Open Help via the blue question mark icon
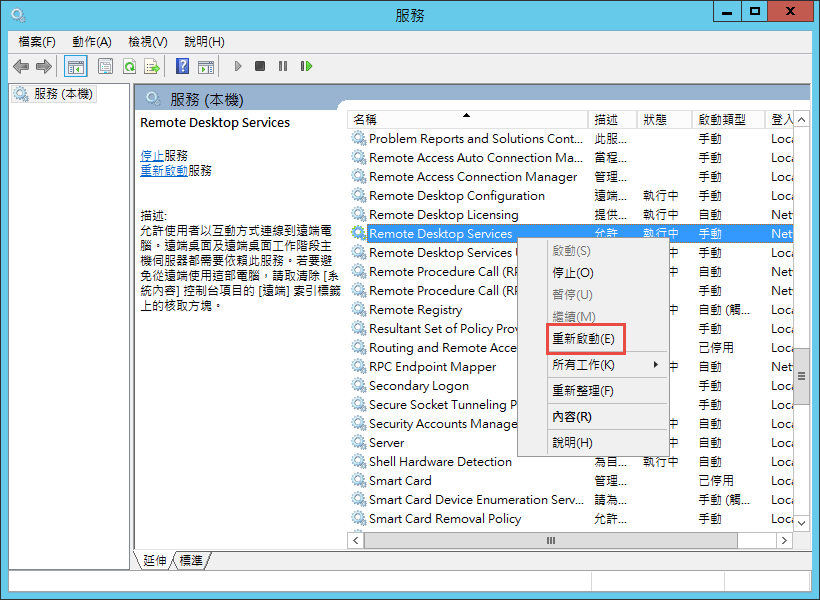 pos(183,66)
